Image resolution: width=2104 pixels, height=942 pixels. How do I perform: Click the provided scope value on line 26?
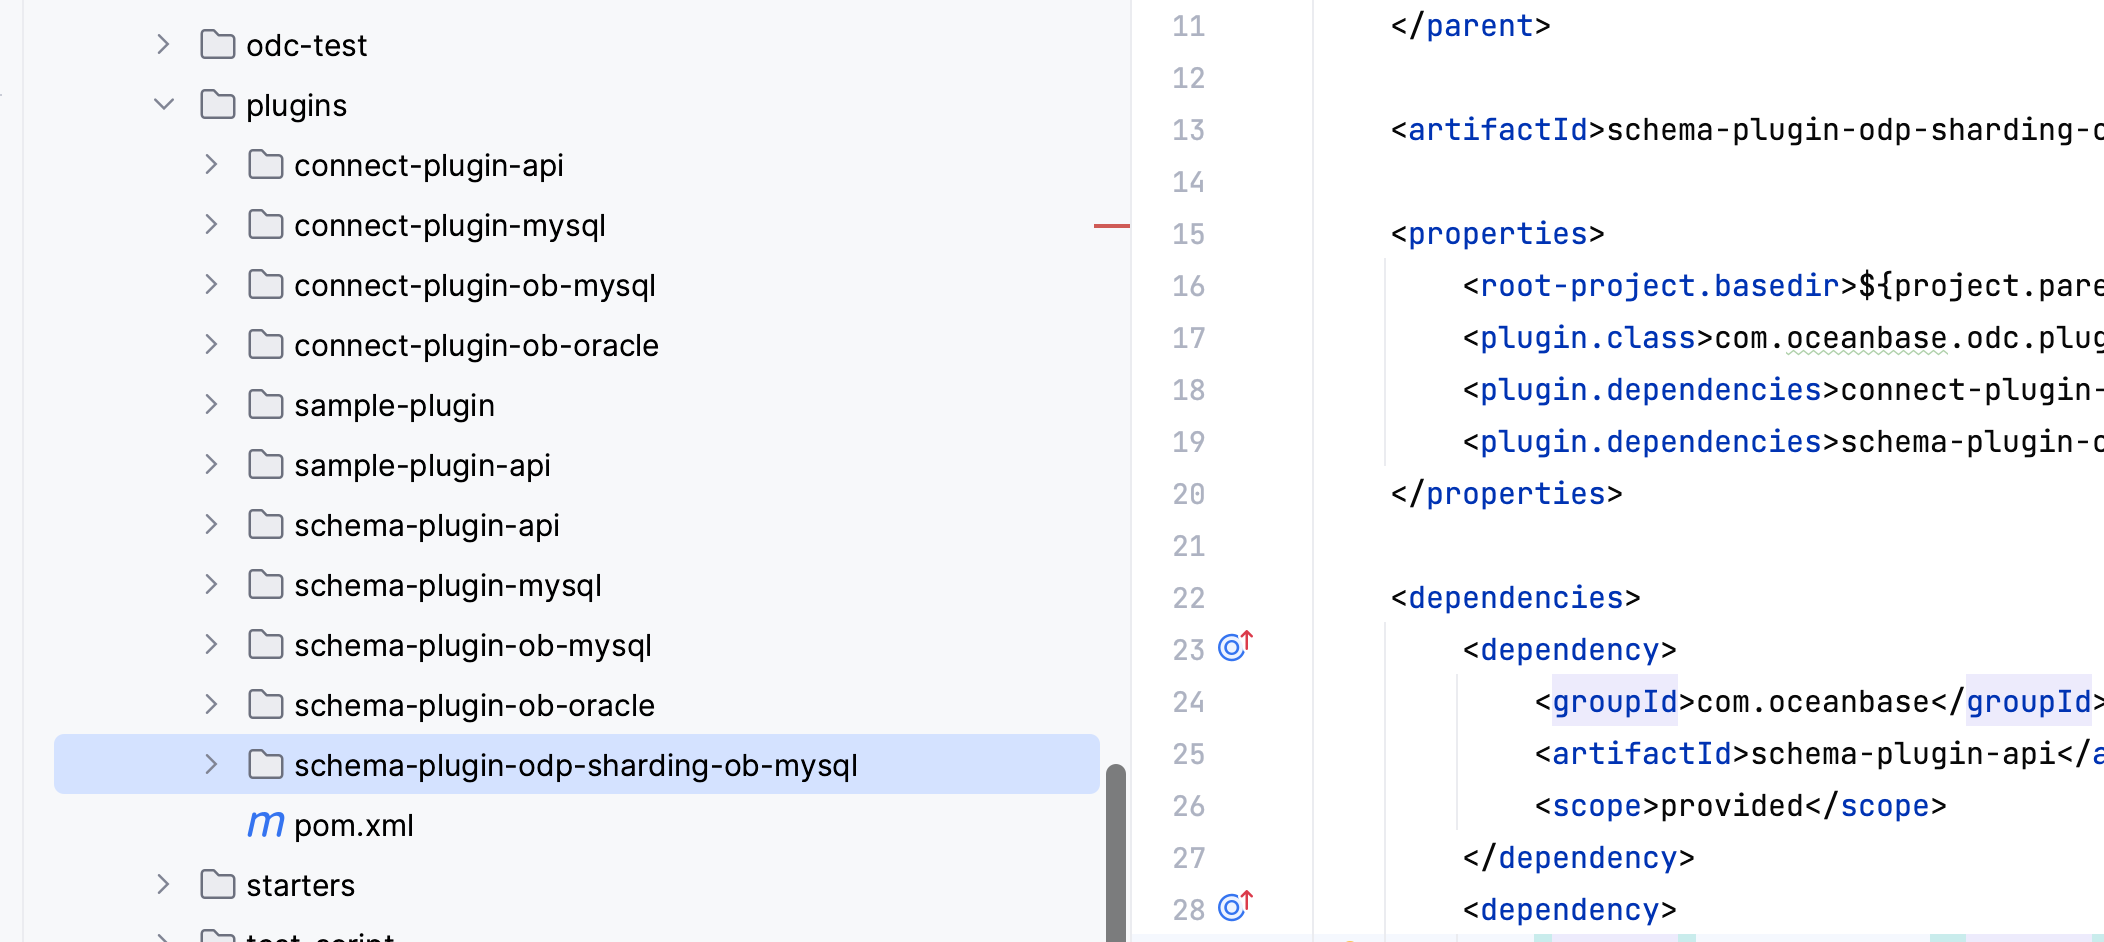pos(1732,806)
